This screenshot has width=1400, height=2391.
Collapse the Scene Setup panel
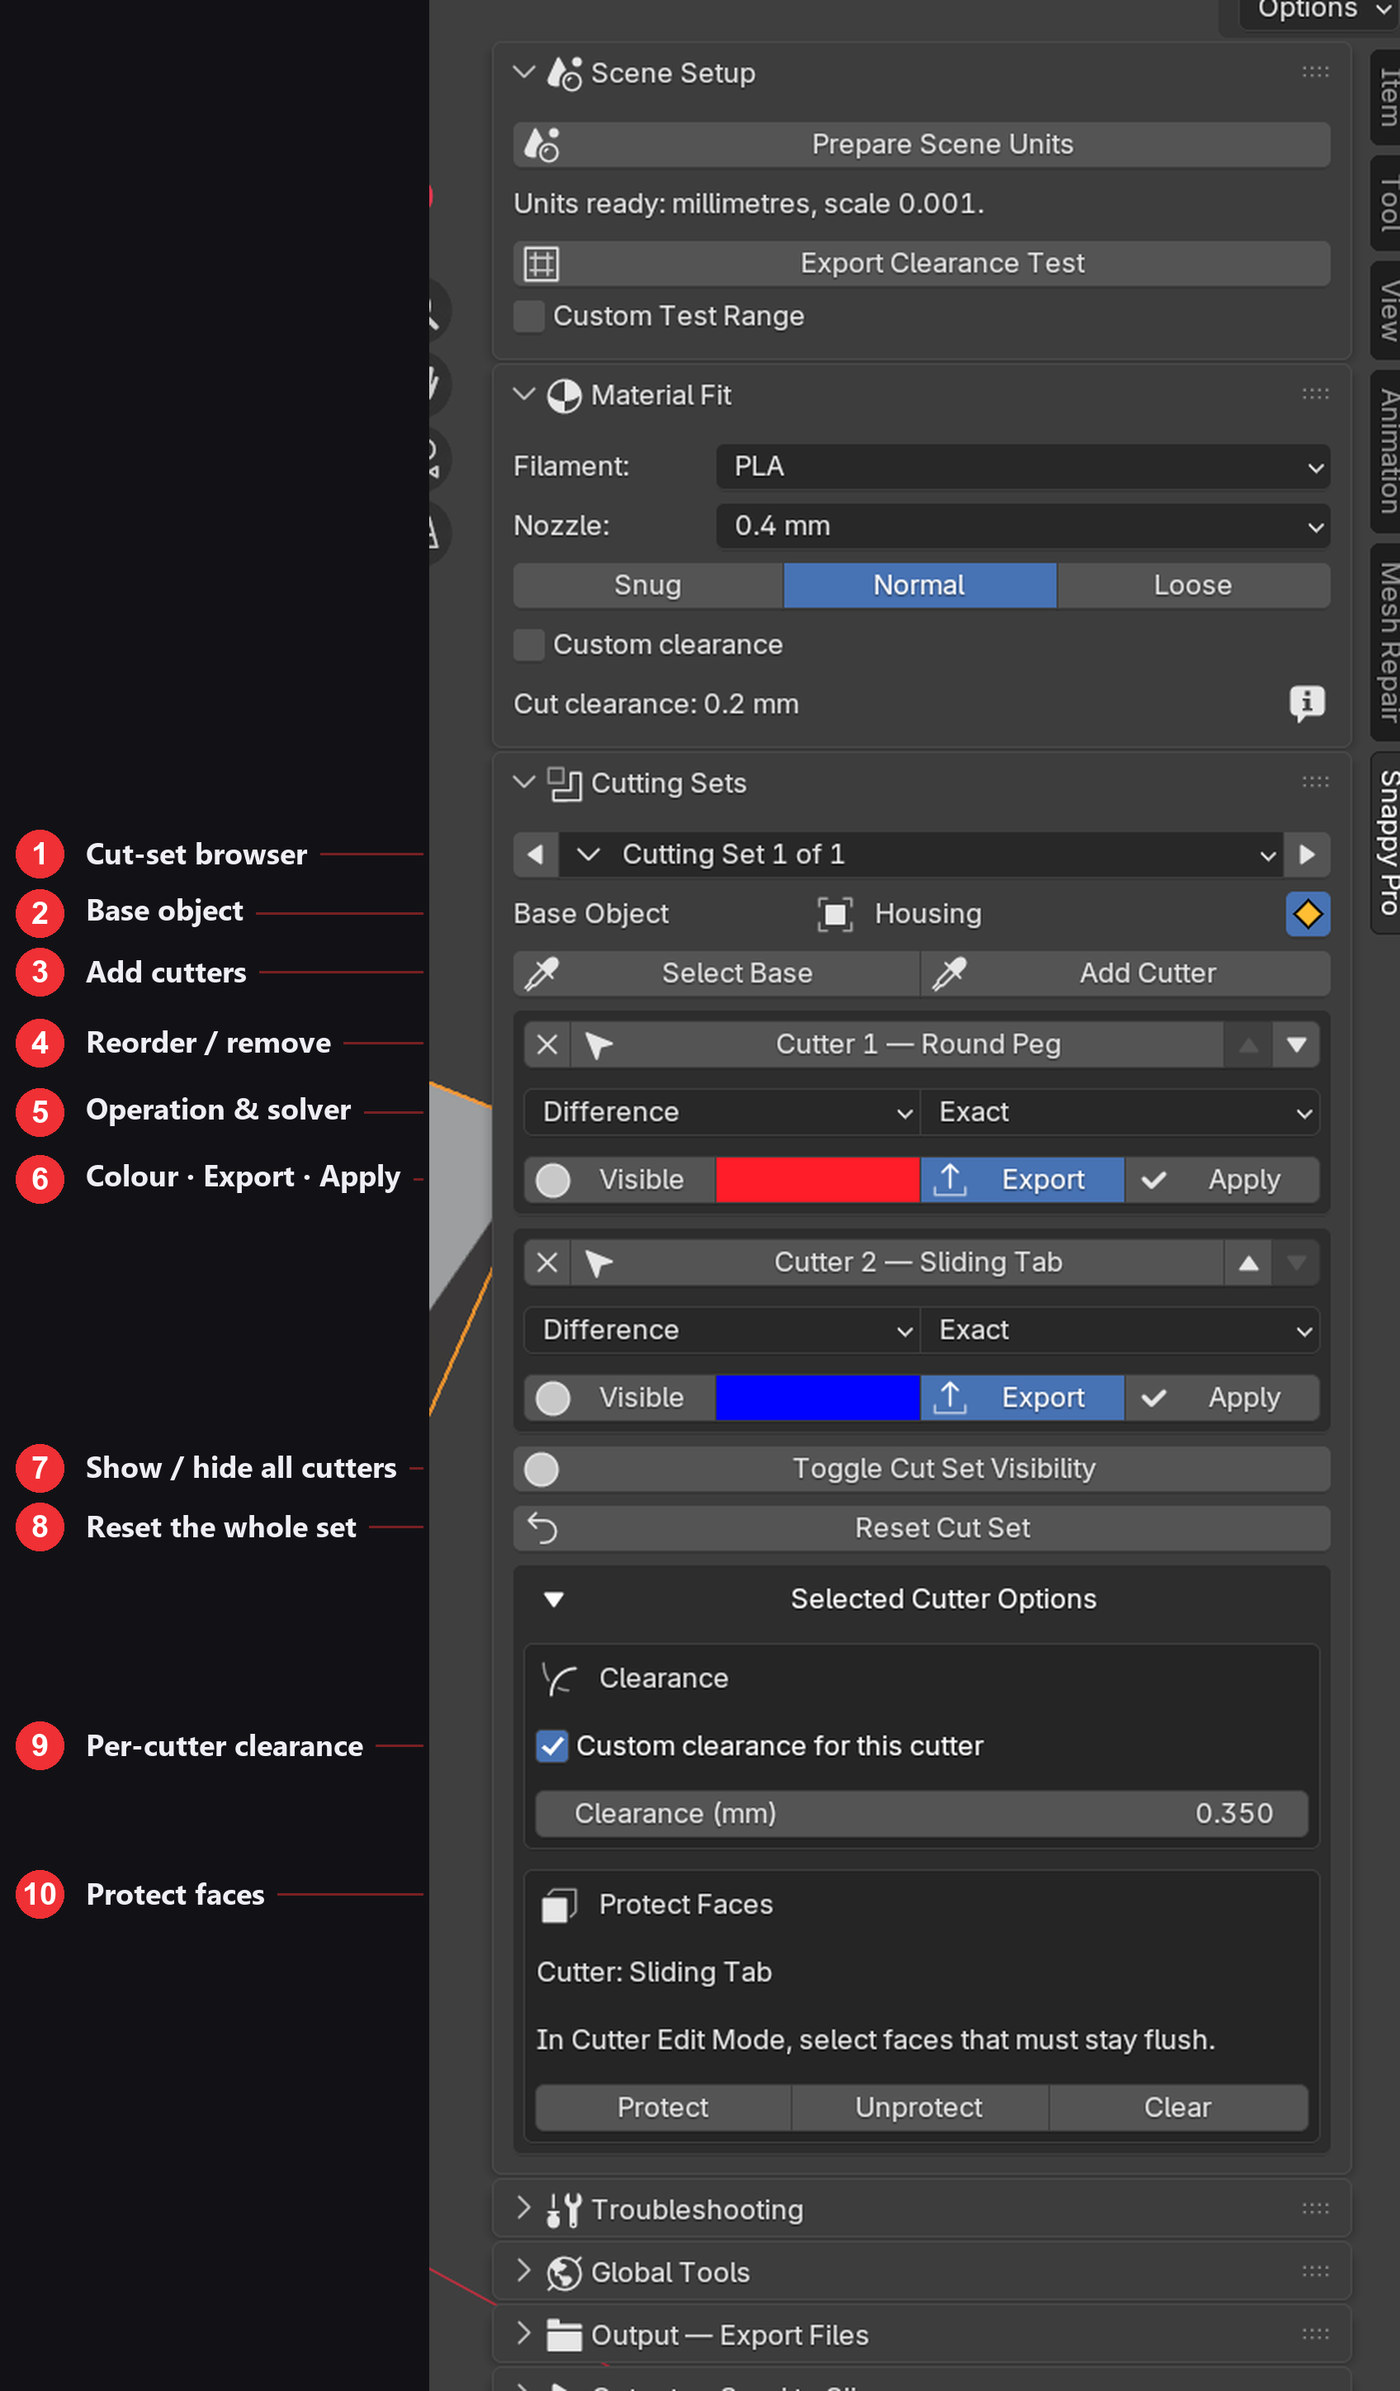pyautogui.click(x=524, y=73)
